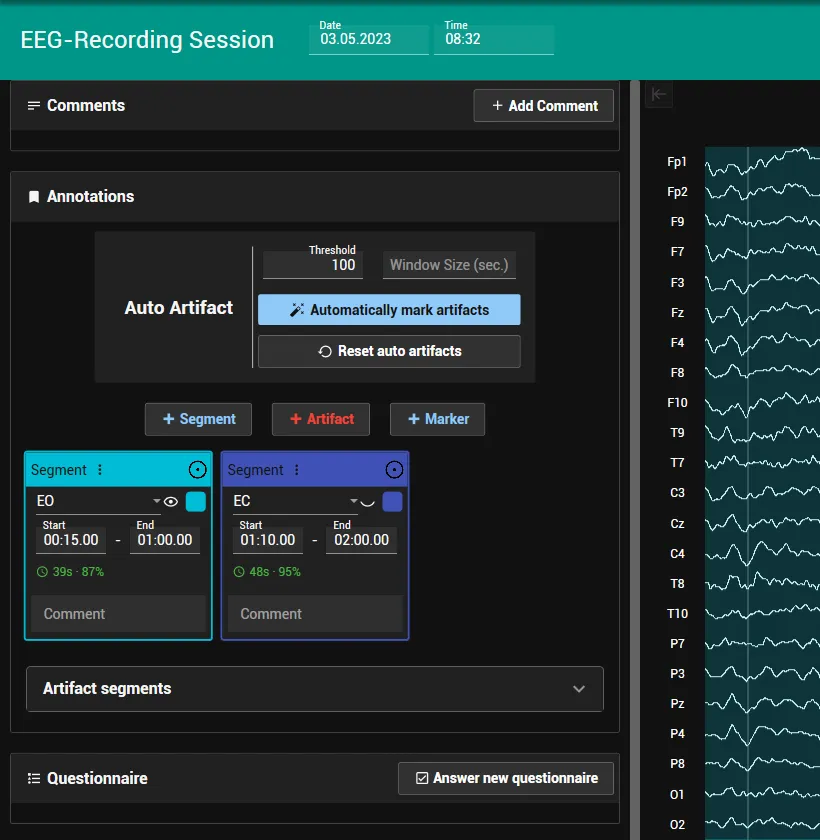Screen dimensions: 820x840
Task: Click the plus icon in Add Comment
Action: point(497,106)
